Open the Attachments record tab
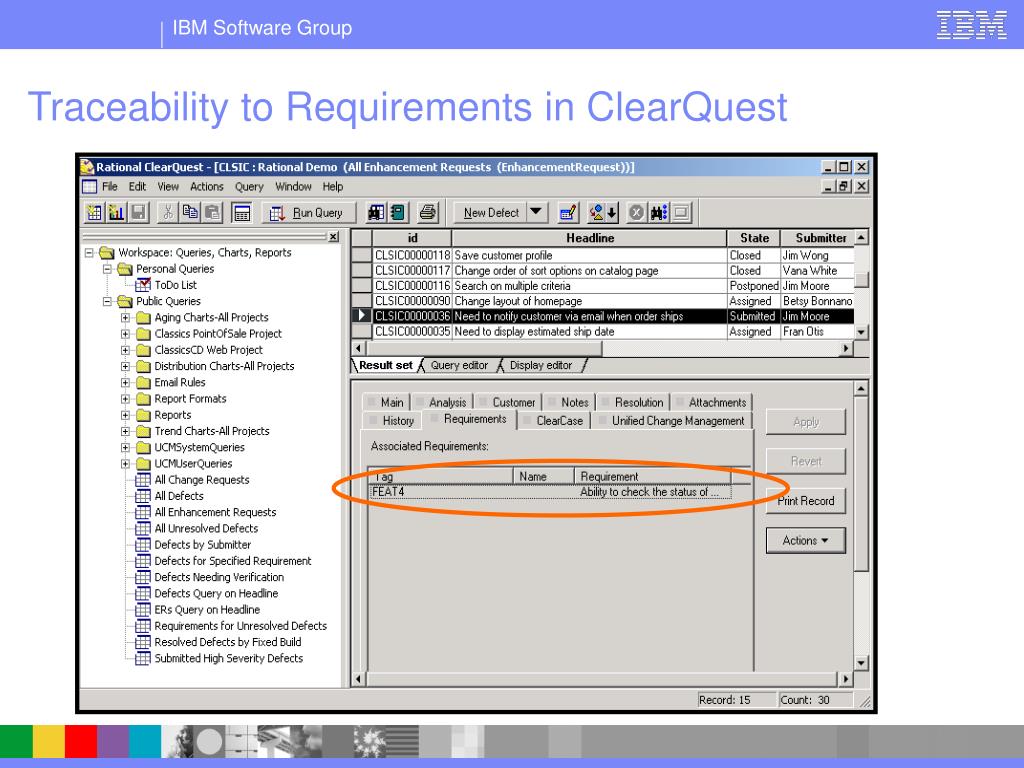The height and width of the screenshot is (768, 1024). 712,402
